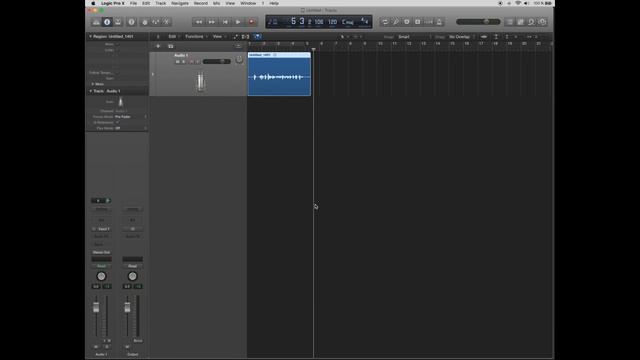Toggle the Flex show/hide button
The image size is (640, 360).
245,37
